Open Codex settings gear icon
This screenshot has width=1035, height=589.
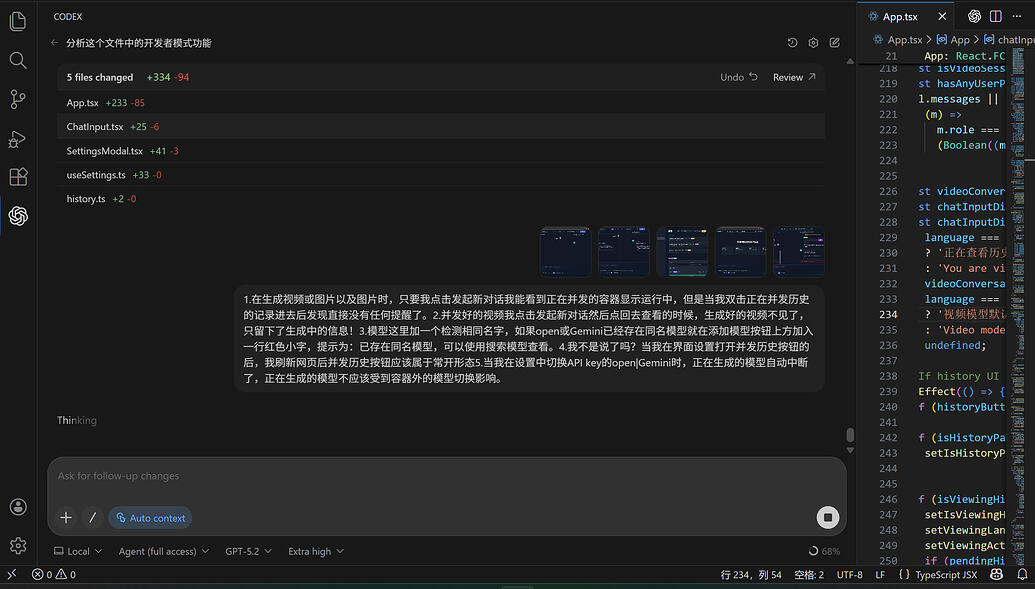(813, 43)
